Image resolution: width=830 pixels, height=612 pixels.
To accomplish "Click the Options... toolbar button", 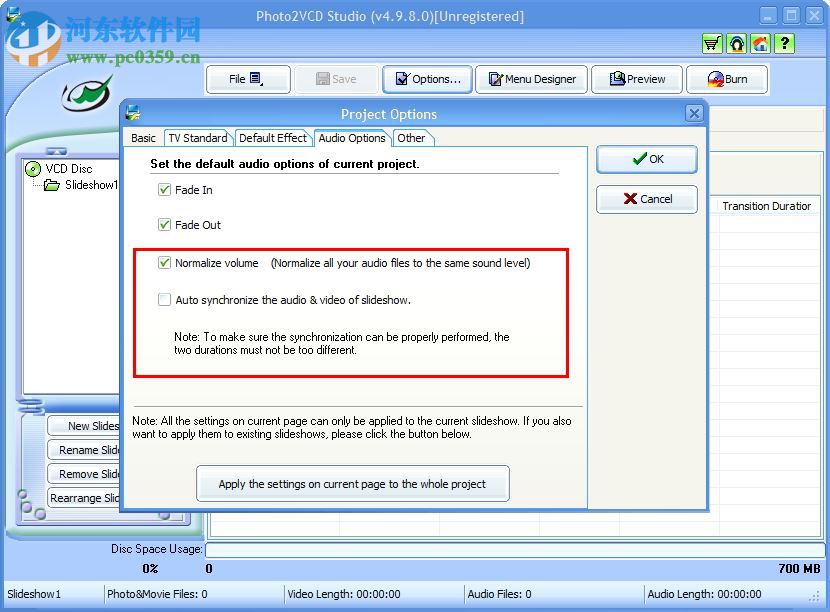I will [428, 79].
